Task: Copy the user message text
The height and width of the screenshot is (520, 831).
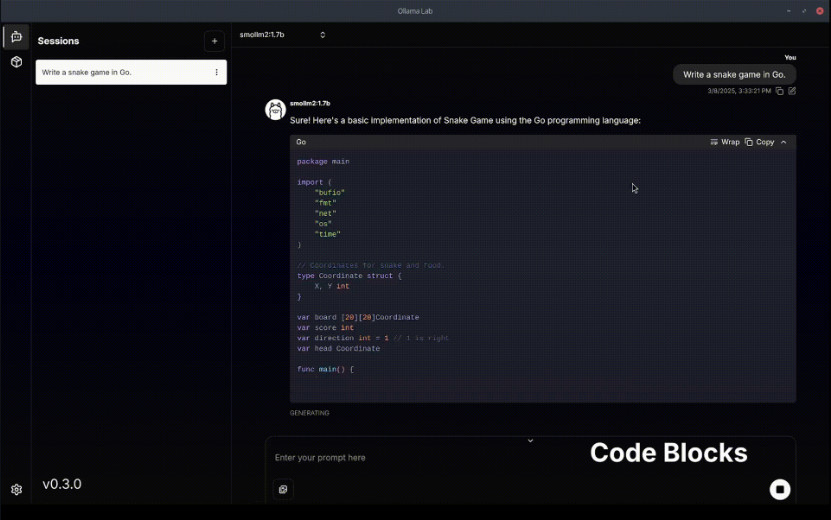Action: pyautogui.click(x=780, y=91)
